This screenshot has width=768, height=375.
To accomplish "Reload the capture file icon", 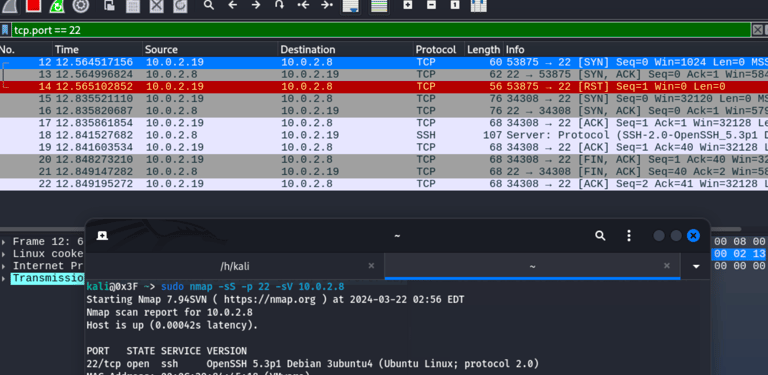I will (180, 5).
